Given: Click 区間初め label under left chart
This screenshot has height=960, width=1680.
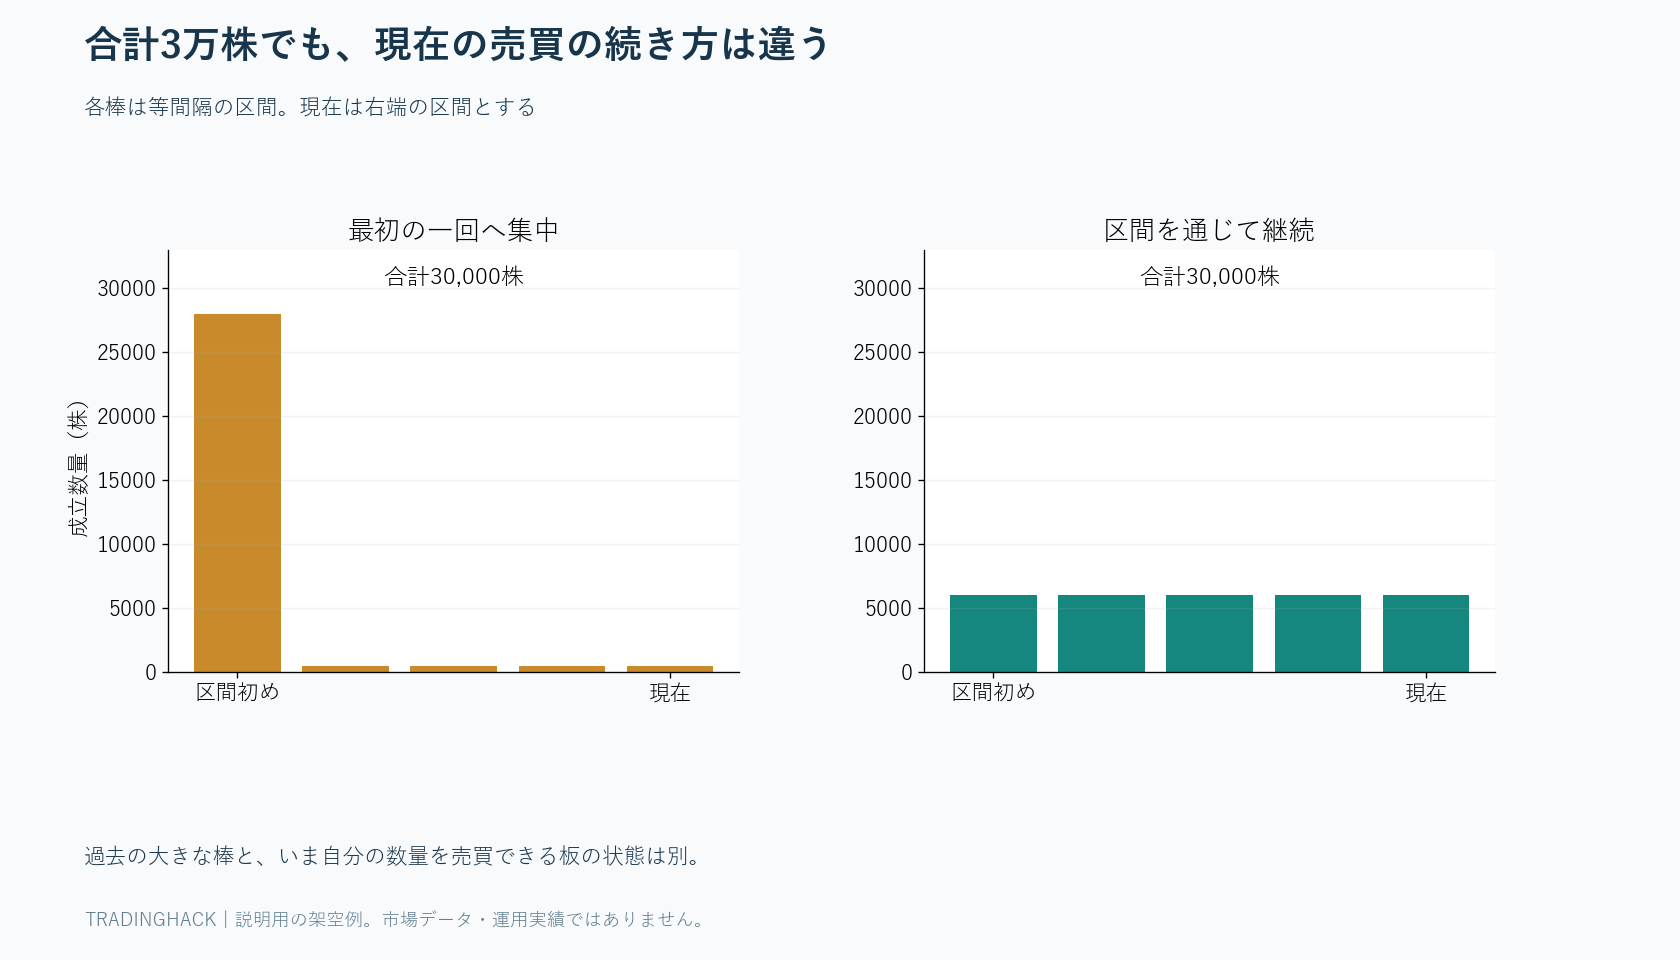Looking at the screenshot, I should tap(237, 692).
